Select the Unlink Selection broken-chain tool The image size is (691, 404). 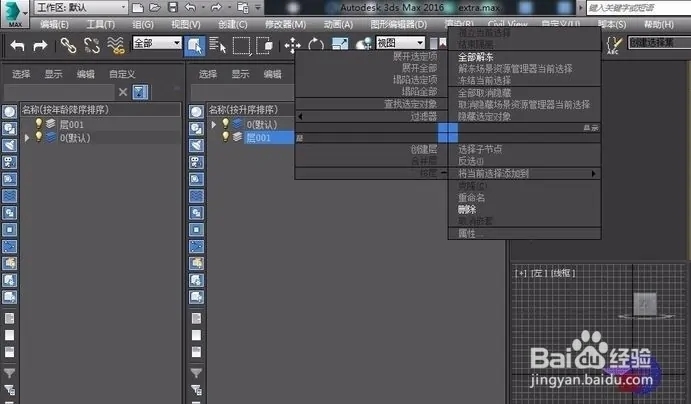pos(92,45)
